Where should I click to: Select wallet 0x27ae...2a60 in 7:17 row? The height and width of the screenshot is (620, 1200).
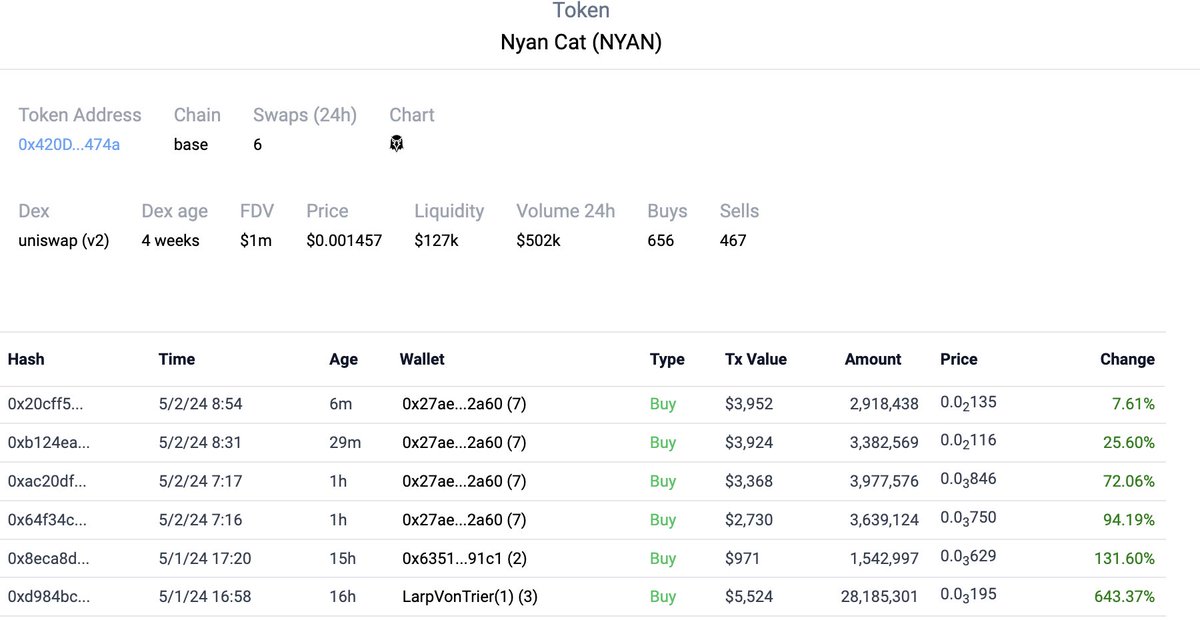(x=464, y=481)
